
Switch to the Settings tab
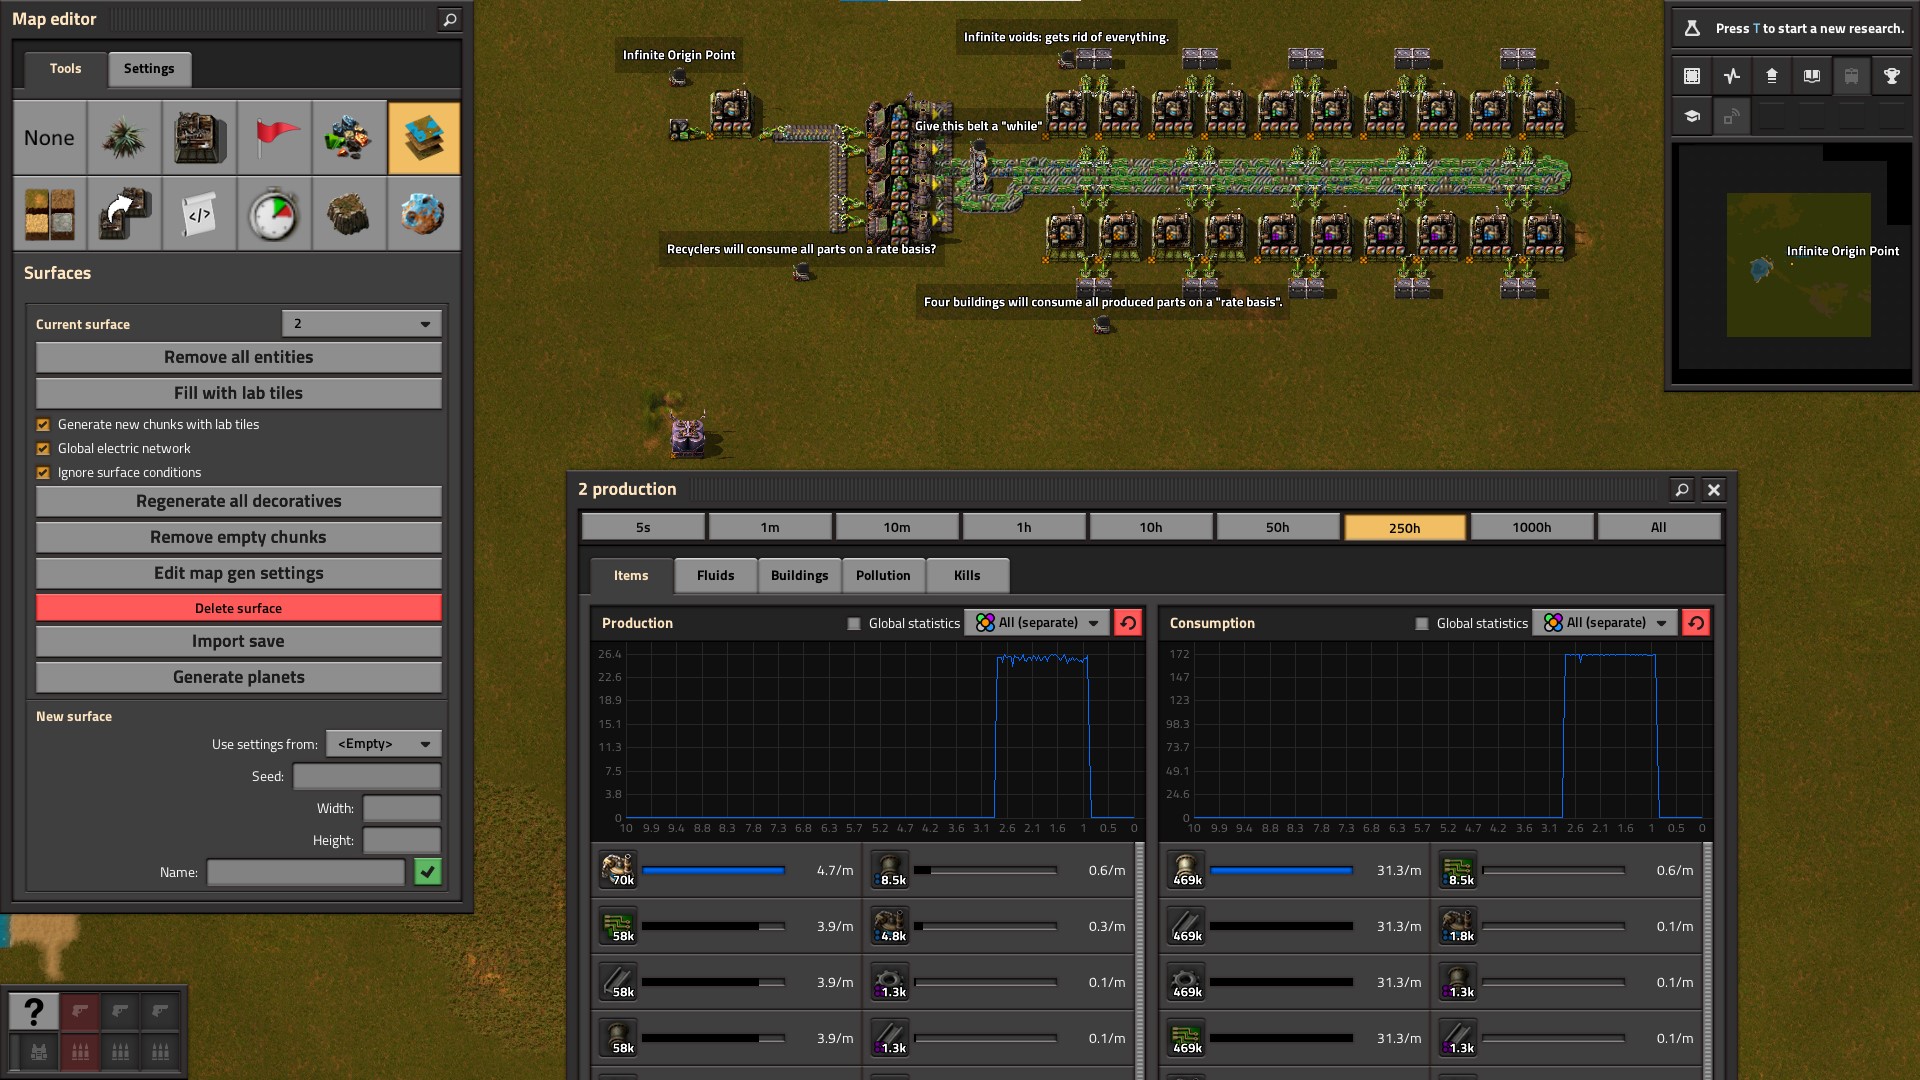tap(149, 69)
